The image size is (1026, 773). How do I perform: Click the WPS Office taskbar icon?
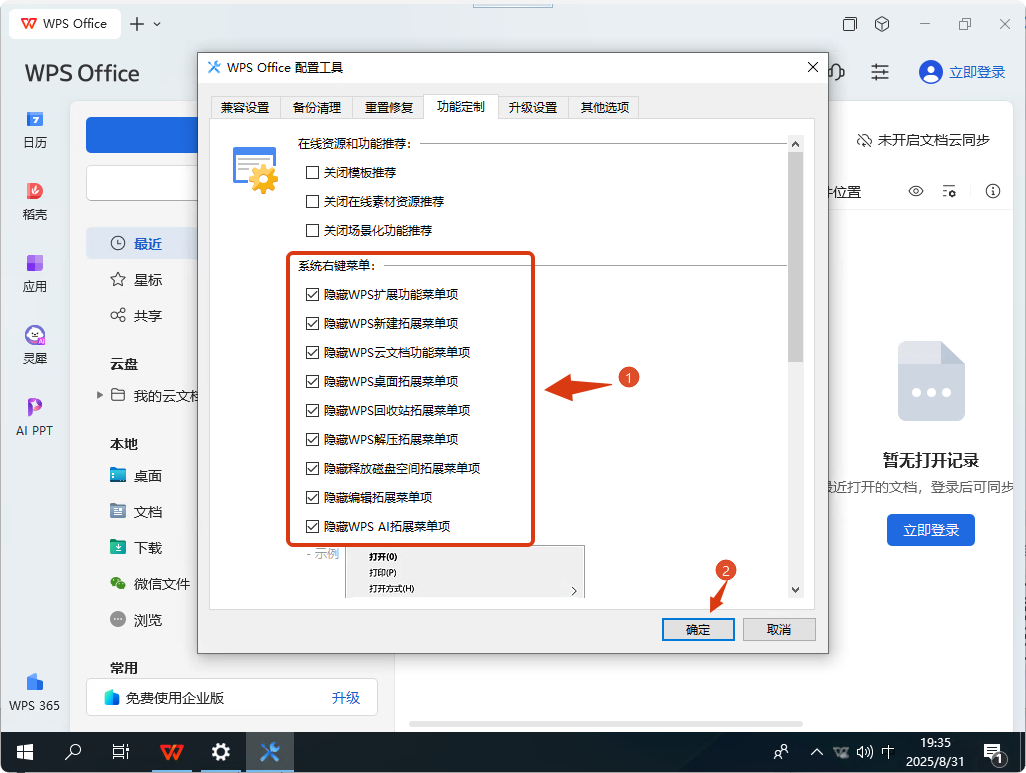[x=172, y=752]
